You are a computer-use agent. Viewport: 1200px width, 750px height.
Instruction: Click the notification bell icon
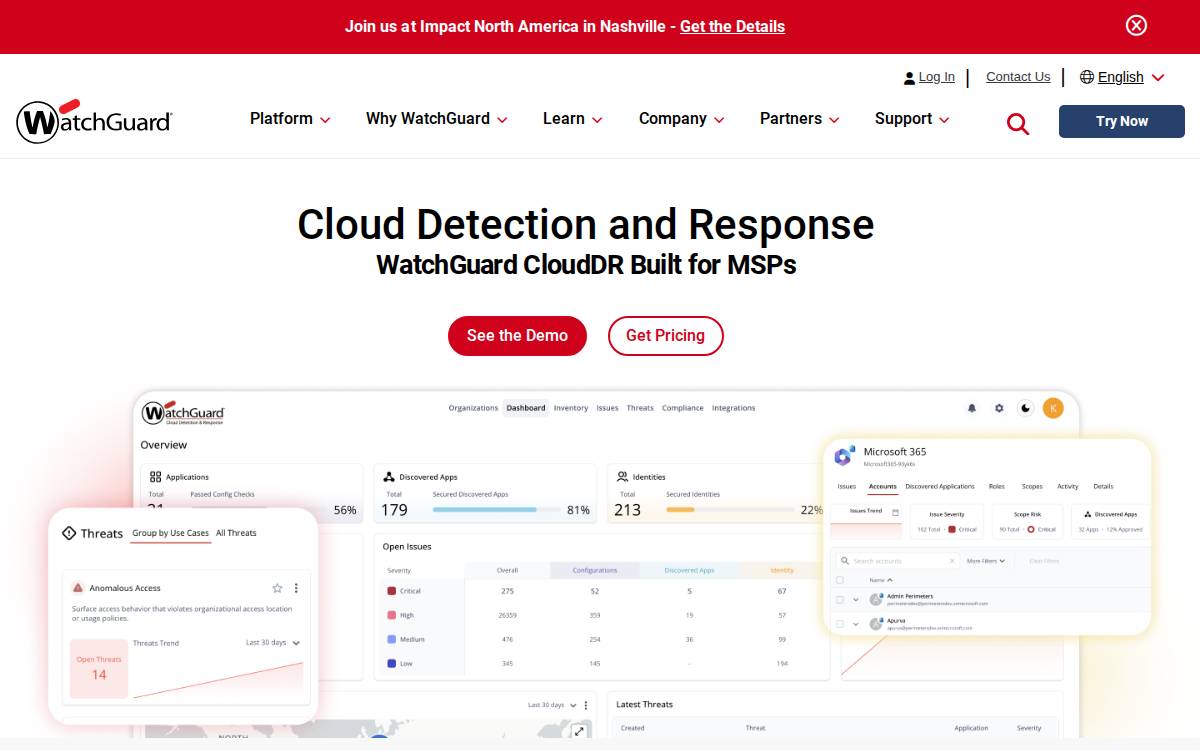971,408
